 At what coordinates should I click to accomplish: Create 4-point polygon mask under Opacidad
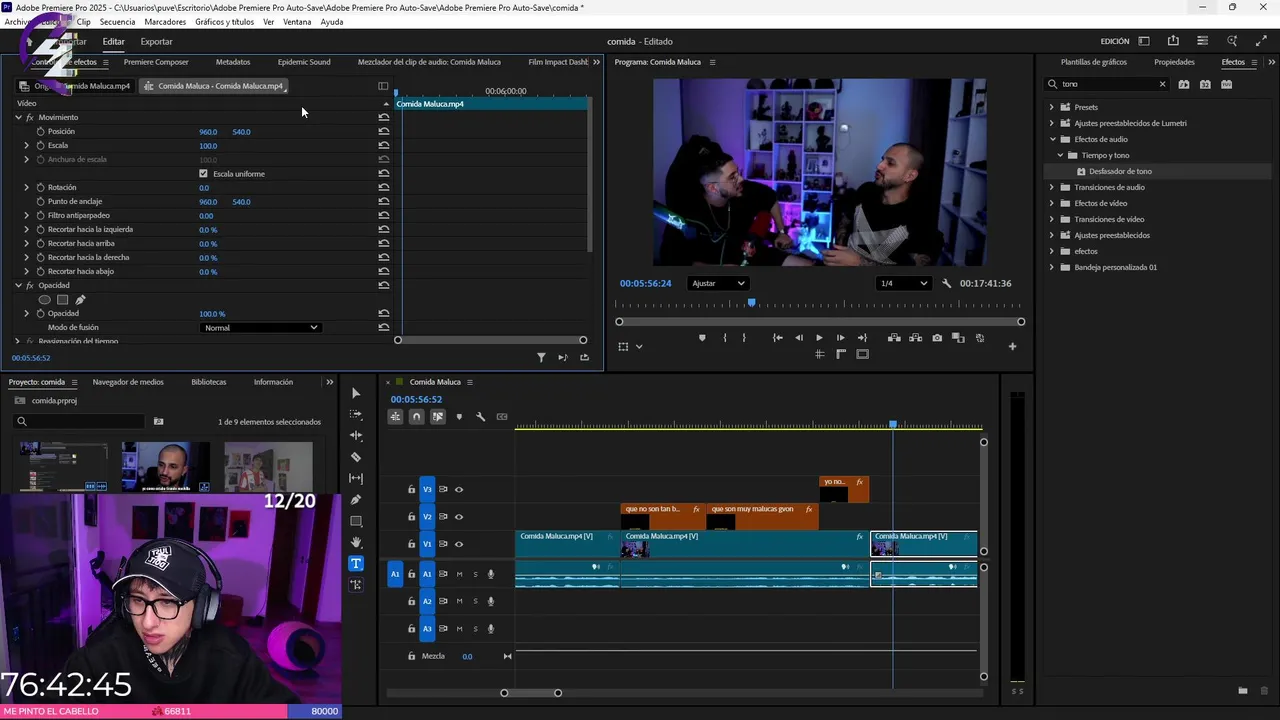62,299
